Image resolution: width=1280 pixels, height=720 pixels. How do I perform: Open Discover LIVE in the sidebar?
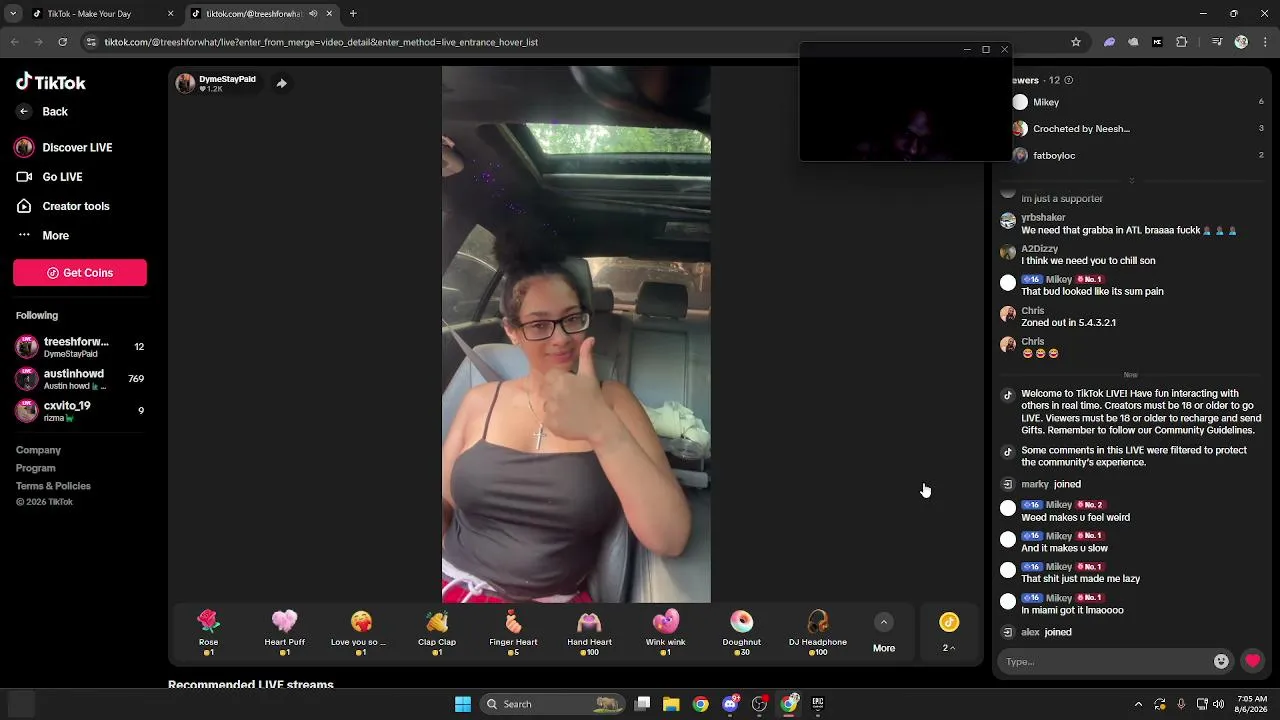tap(63, 147)
